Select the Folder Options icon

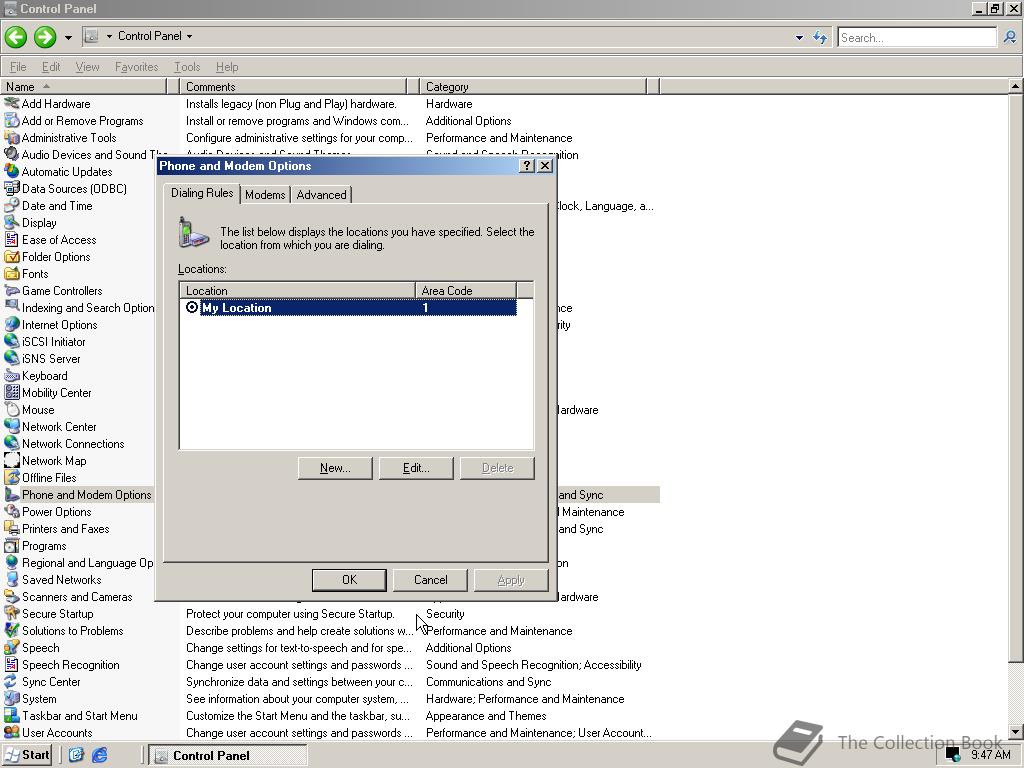12,256
